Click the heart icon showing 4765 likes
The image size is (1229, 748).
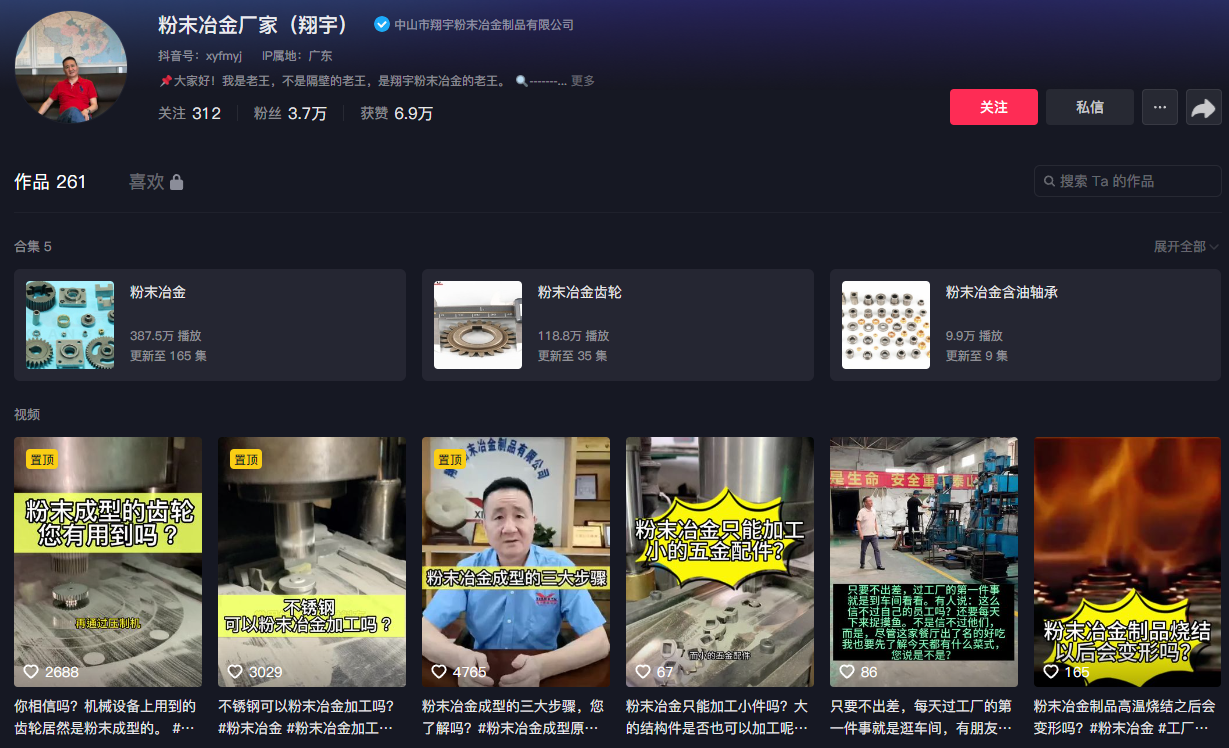pyautogui.click(x=439, y=672)
